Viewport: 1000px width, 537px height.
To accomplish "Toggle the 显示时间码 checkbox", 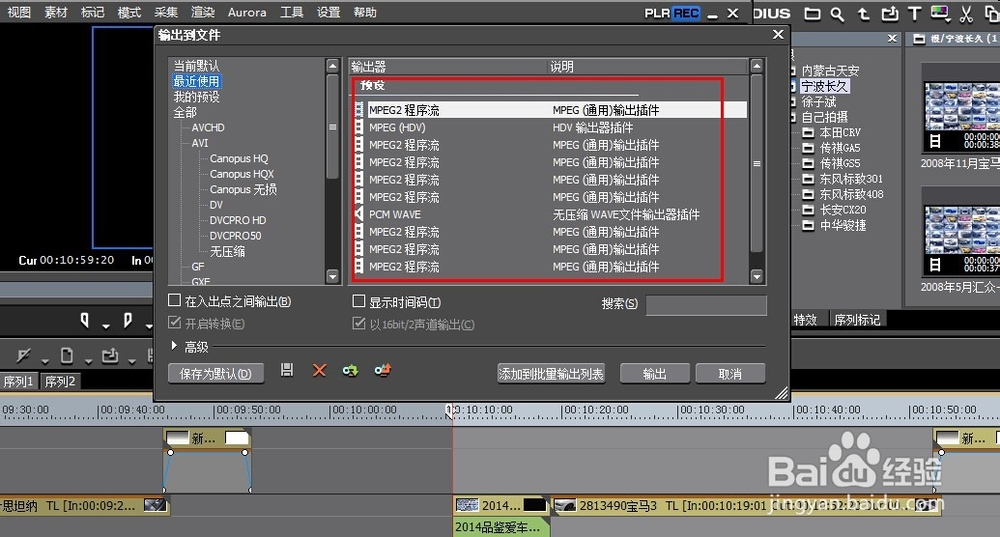I will click(x=359, y=301).
